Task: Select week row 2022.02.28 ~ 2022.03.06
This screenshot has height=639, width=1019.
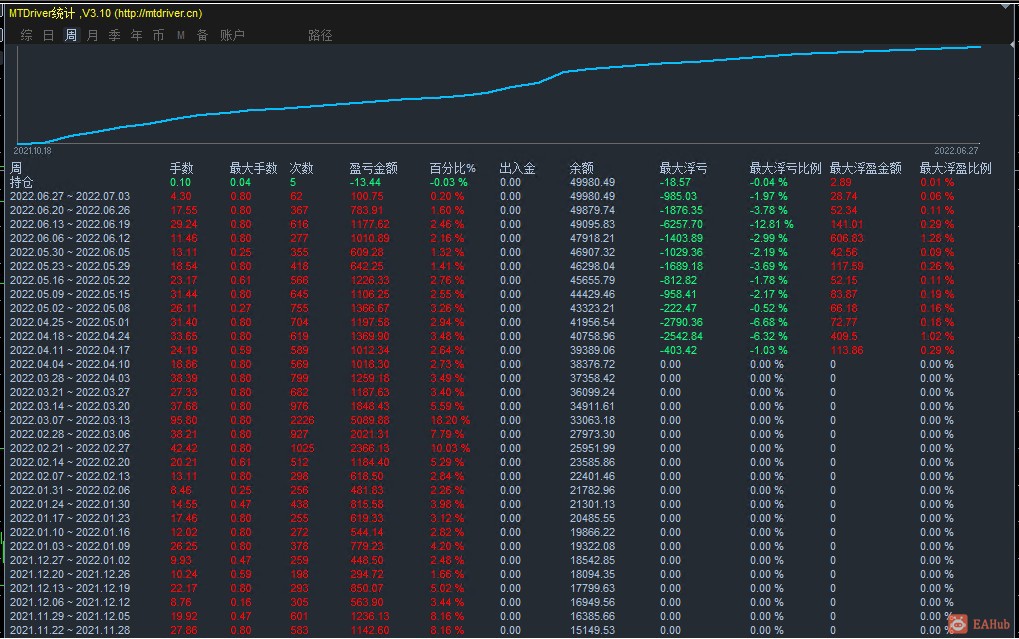Action: (70, 434)
